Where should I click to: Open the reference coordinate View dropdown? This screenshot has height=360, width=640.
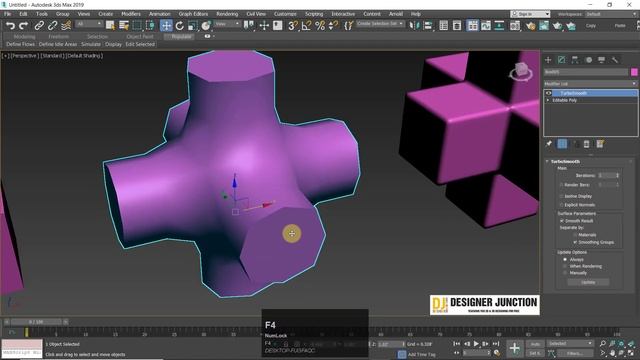point(227,24)
